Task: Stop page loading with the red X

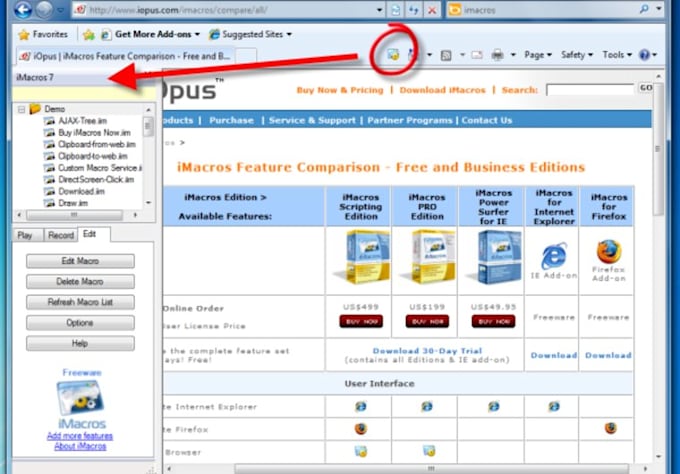Action: click(x=432, y=10)
